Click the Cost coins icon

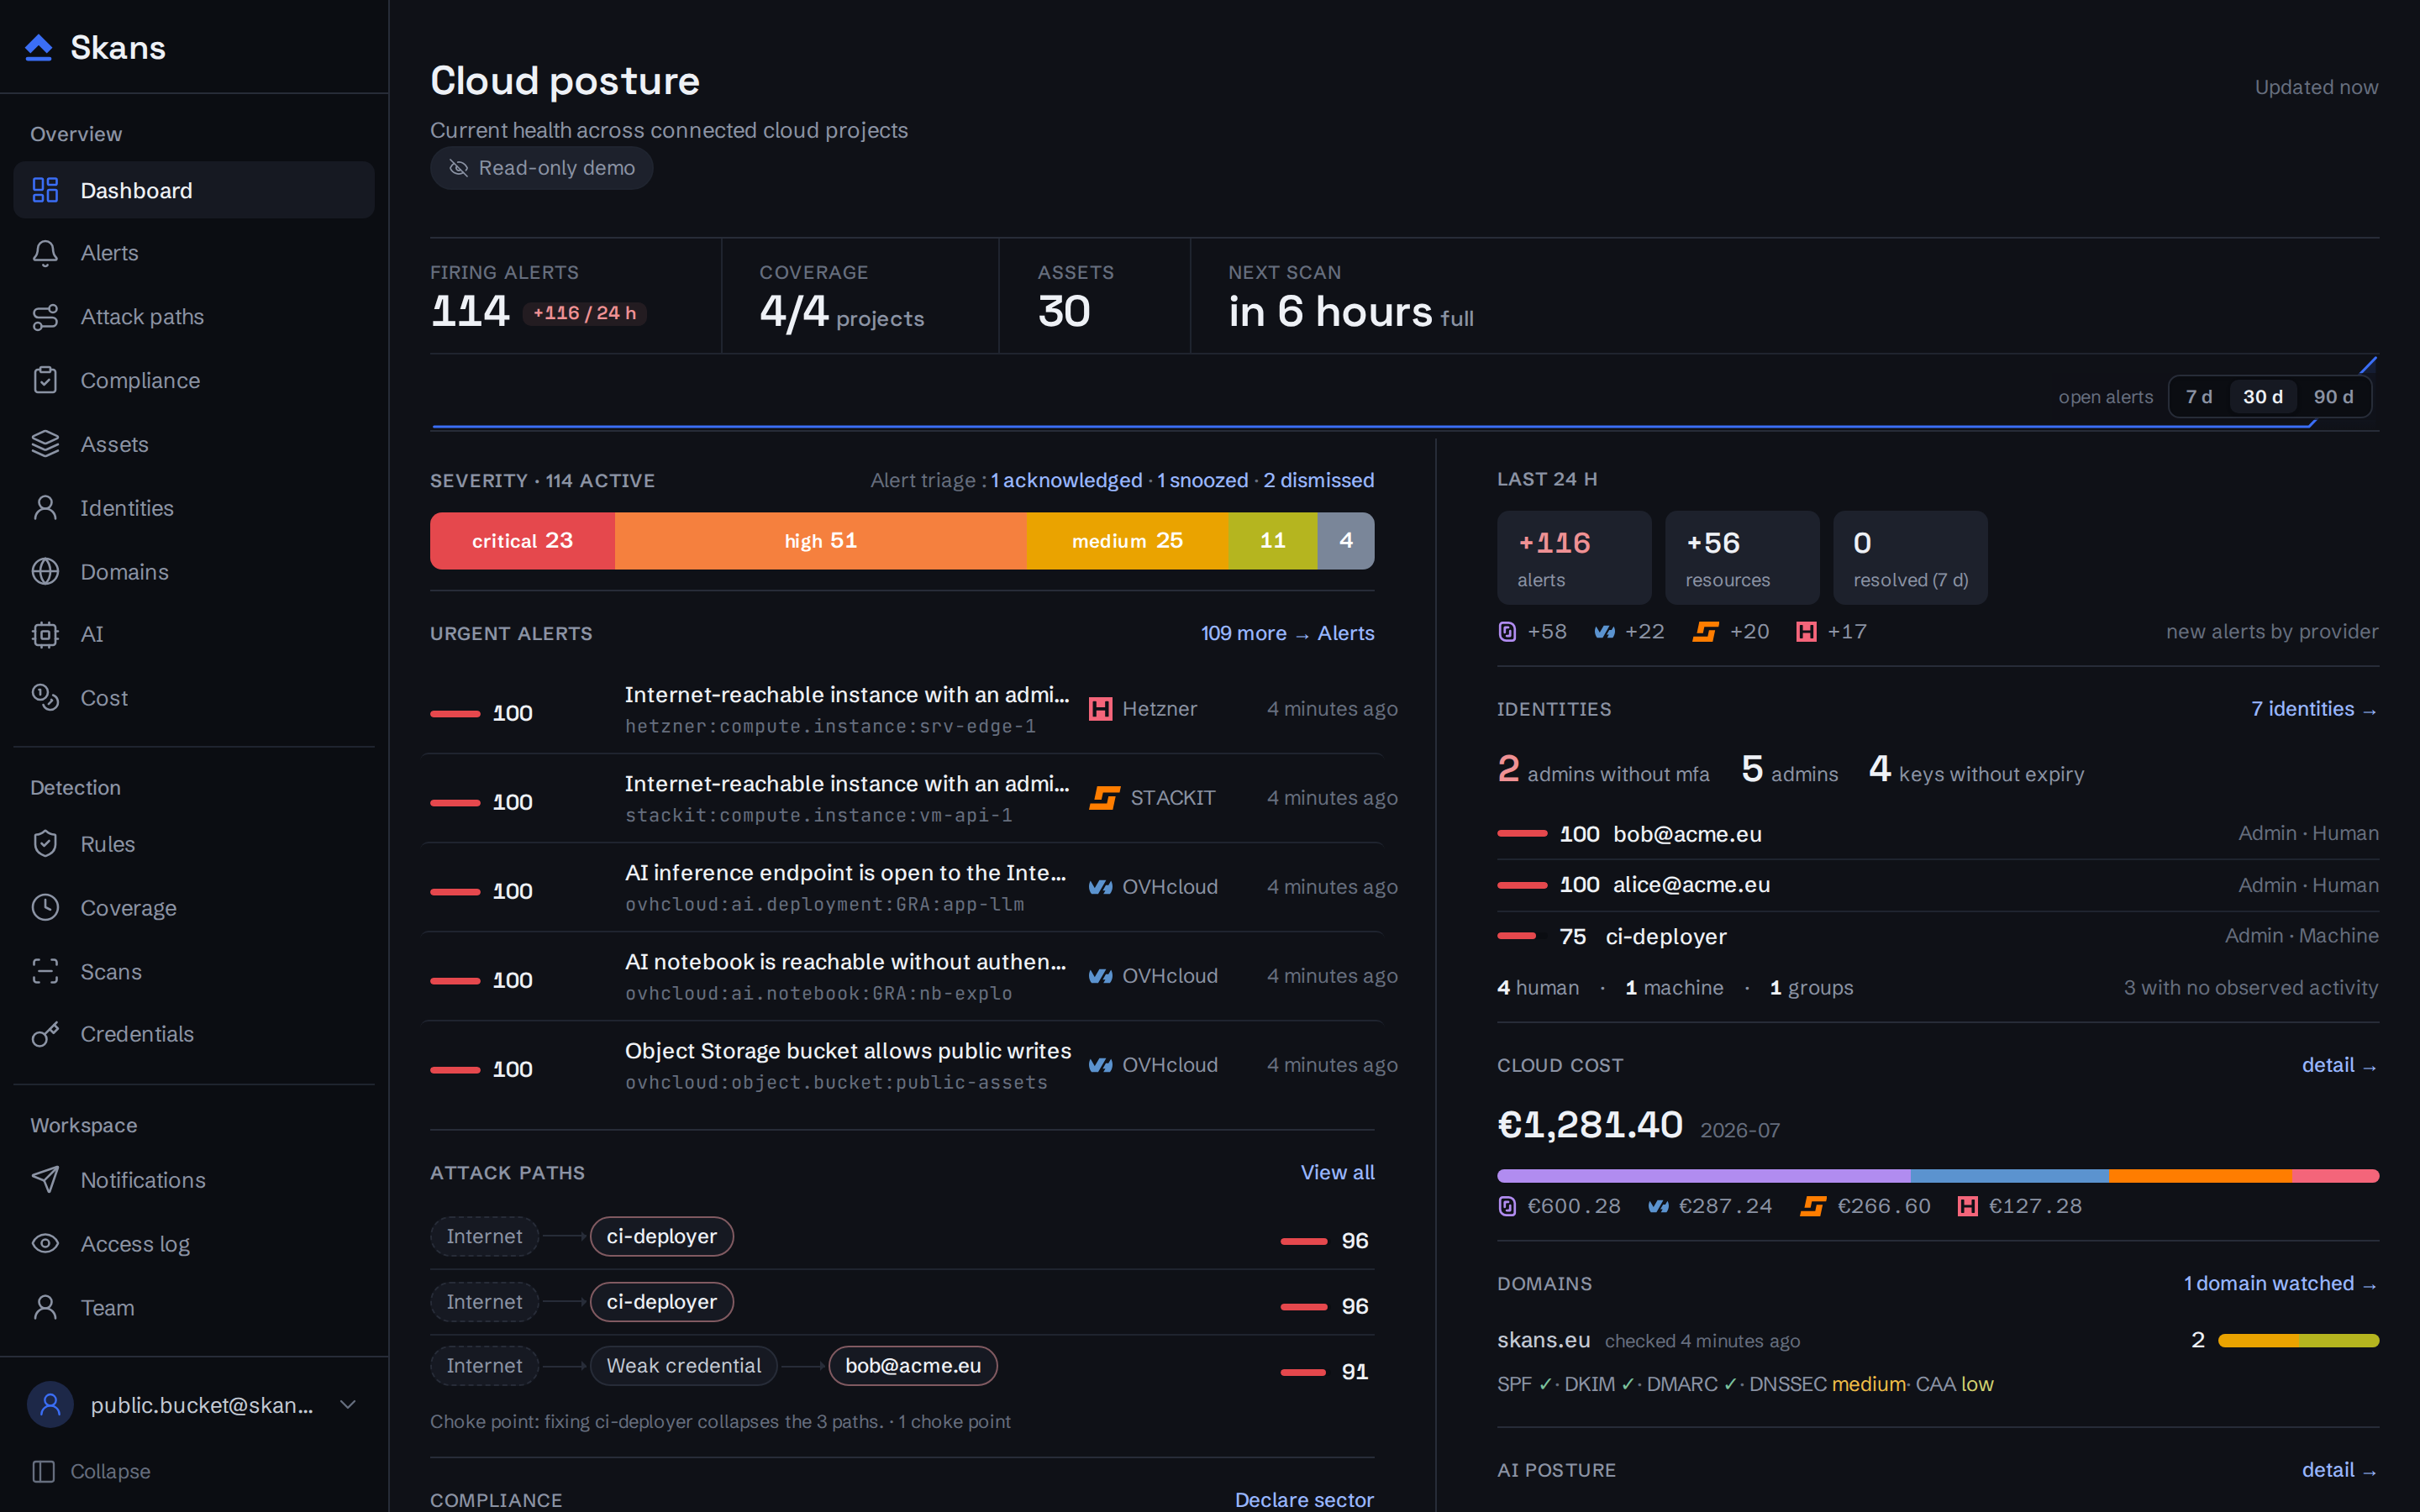(45, 698)
